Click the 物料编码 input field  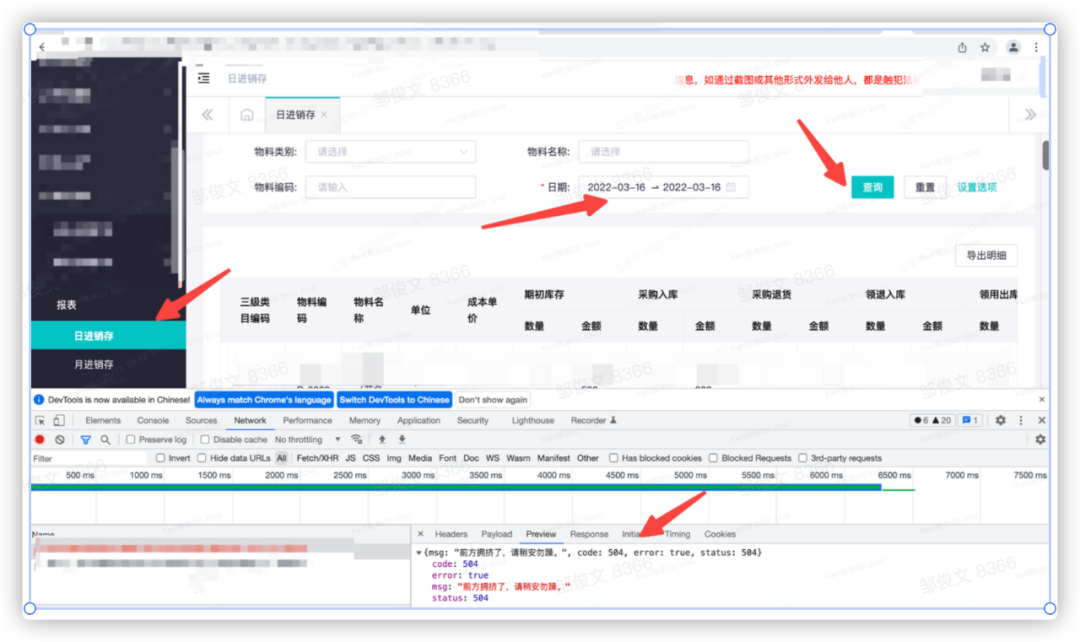(x=391, y=187)
